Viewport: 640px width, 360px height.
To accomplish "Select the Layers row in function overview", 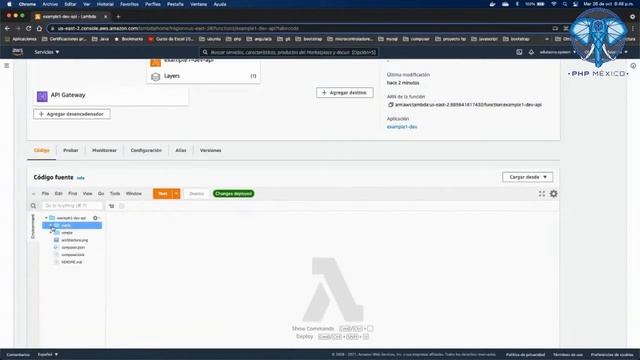I will point(203,76).
